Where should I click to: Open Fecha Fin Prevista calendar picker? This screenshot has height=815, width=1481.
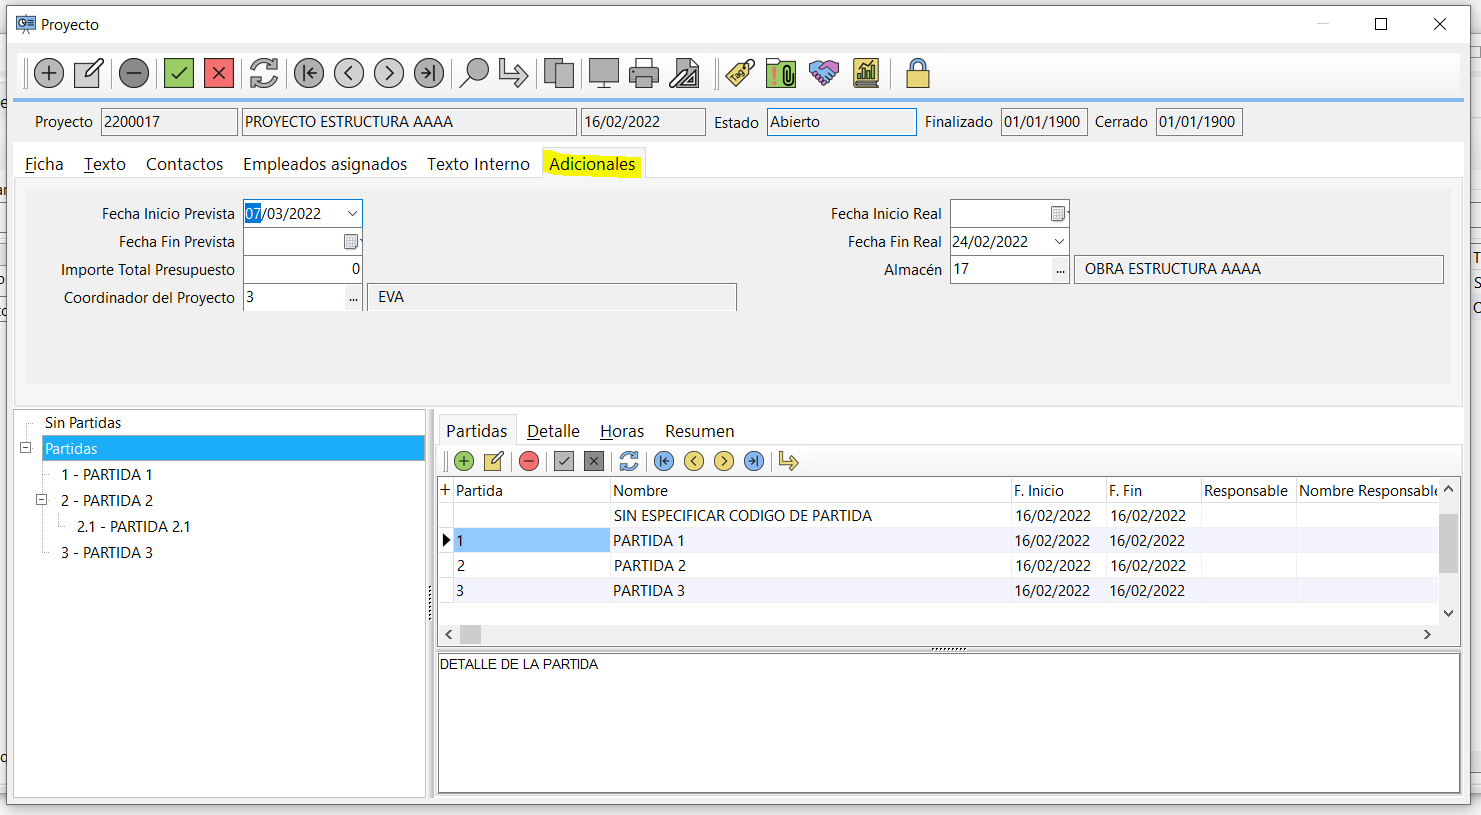coord(351,242)
